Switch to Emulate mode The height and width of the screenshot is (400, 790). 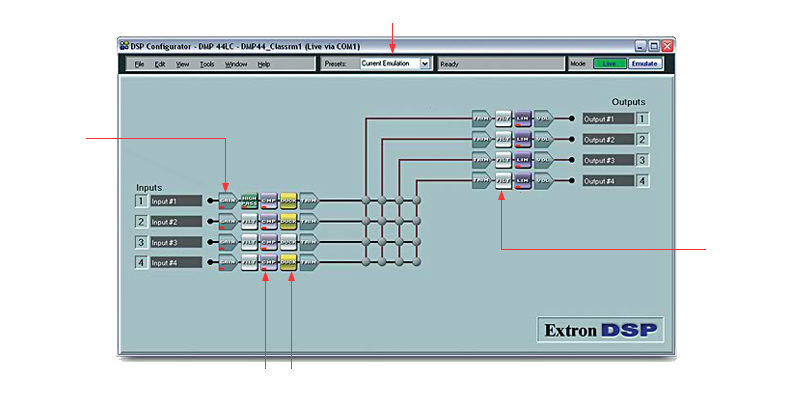645,64
